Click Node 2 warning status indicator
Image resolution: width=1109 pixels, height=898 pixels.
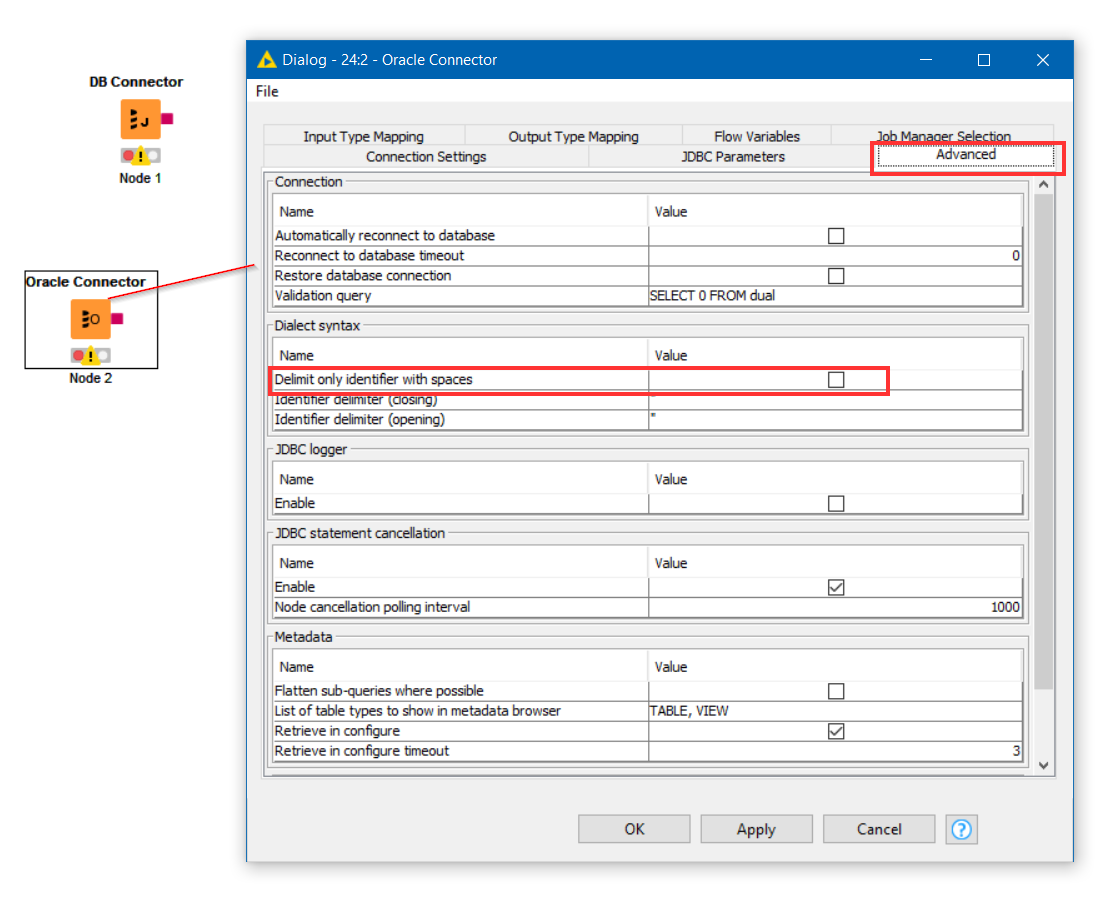pos(91,356)
